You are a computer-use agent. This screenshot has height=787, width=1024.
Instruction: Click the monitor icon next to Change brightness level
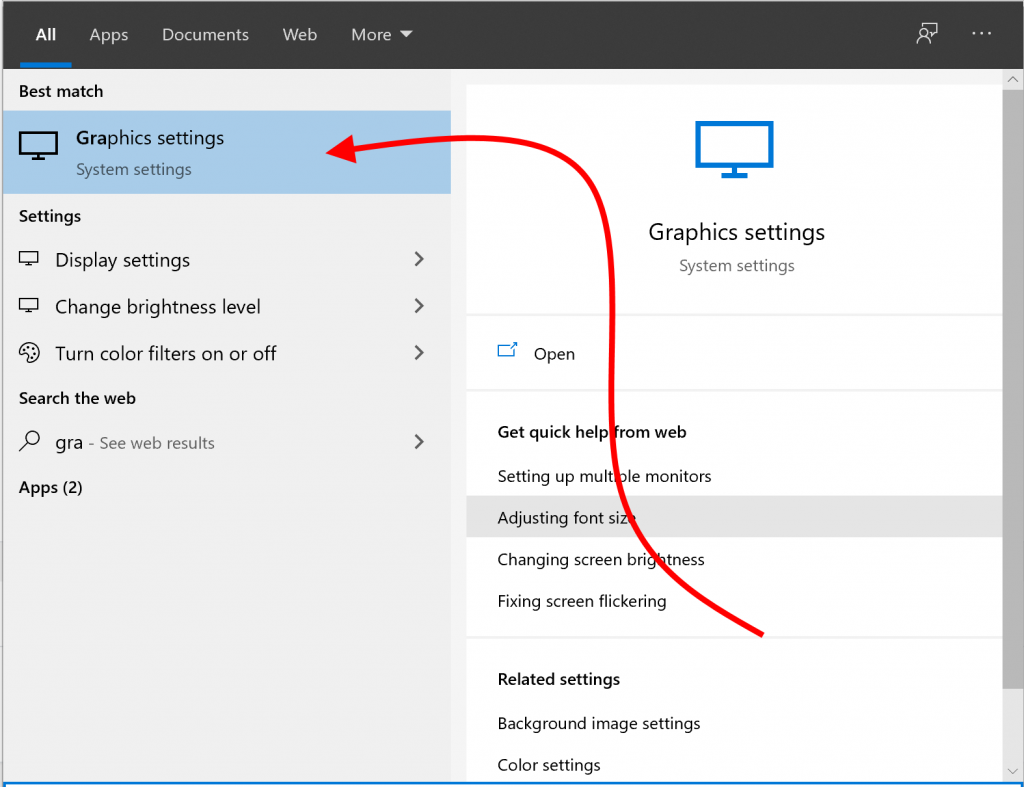coord(29,306)
